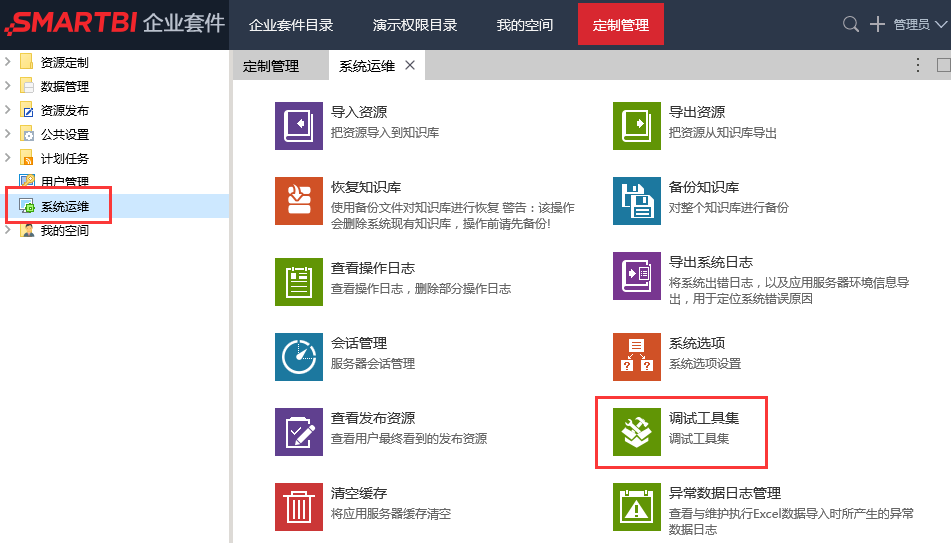Click the 异常数据日志管理 title link
The width and height of the screenshot is (951, 543).
pyautogui.click(x=725, y=493)
